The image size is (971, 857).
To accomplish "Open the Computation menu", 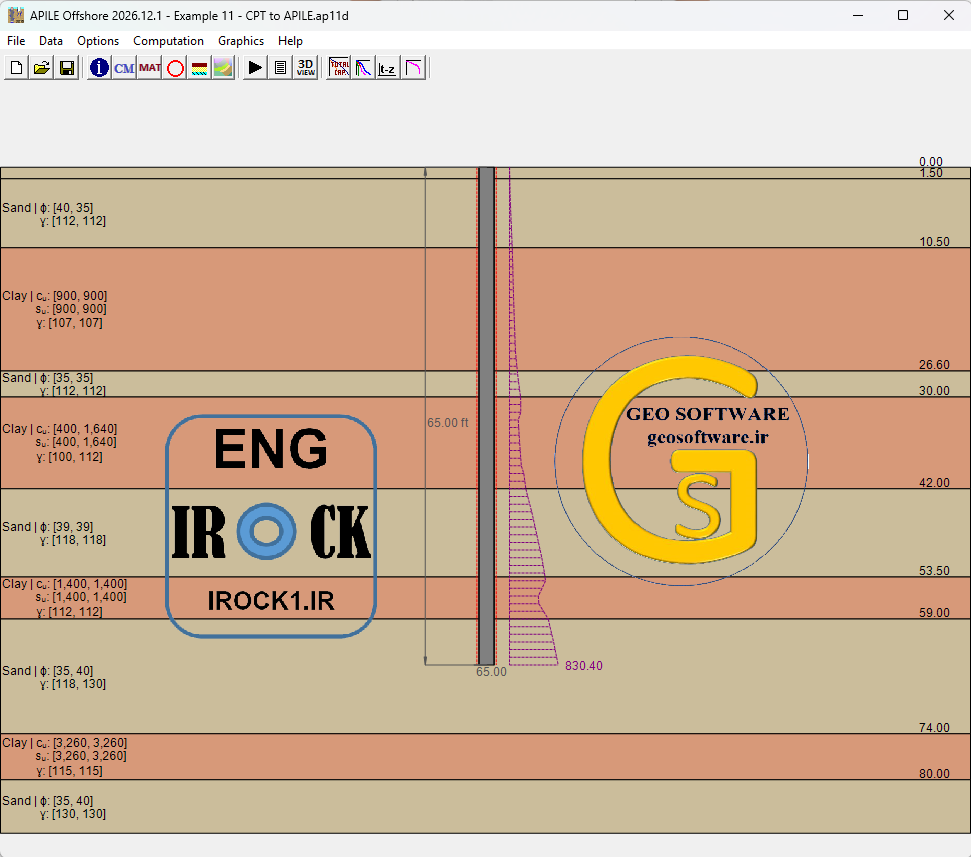I will pyautogui.click(x=168, y=41).
